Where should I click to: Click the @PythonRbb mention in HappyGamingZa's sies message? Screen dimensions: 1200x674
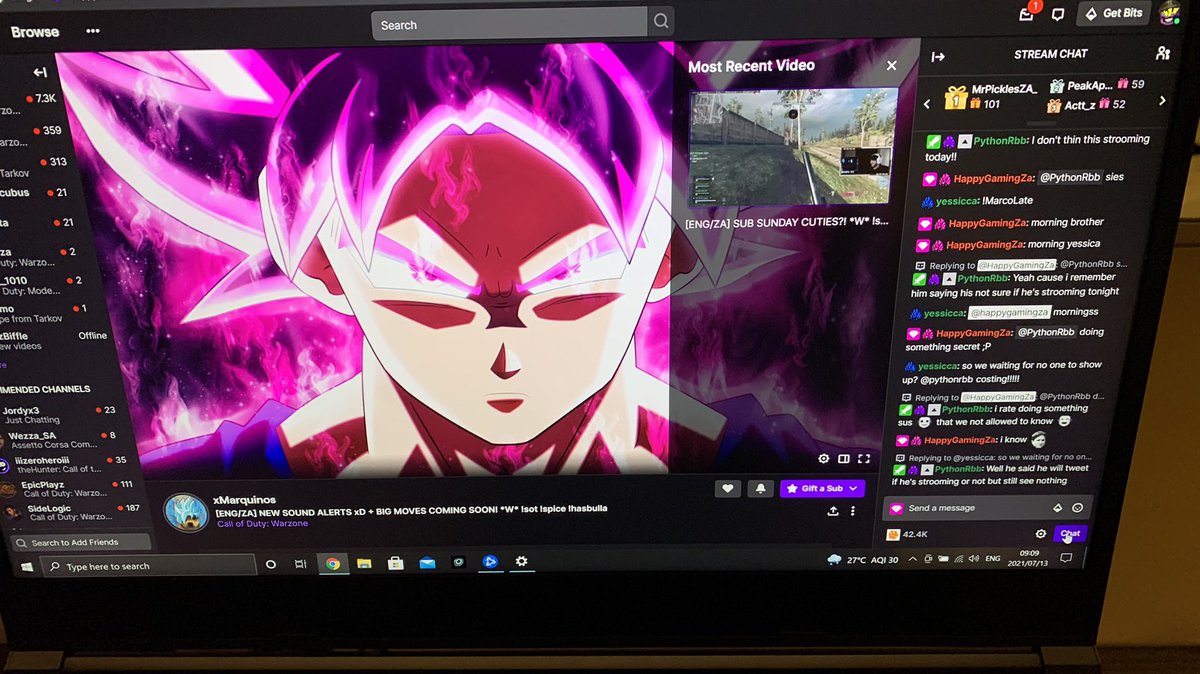coord(1069,177)
